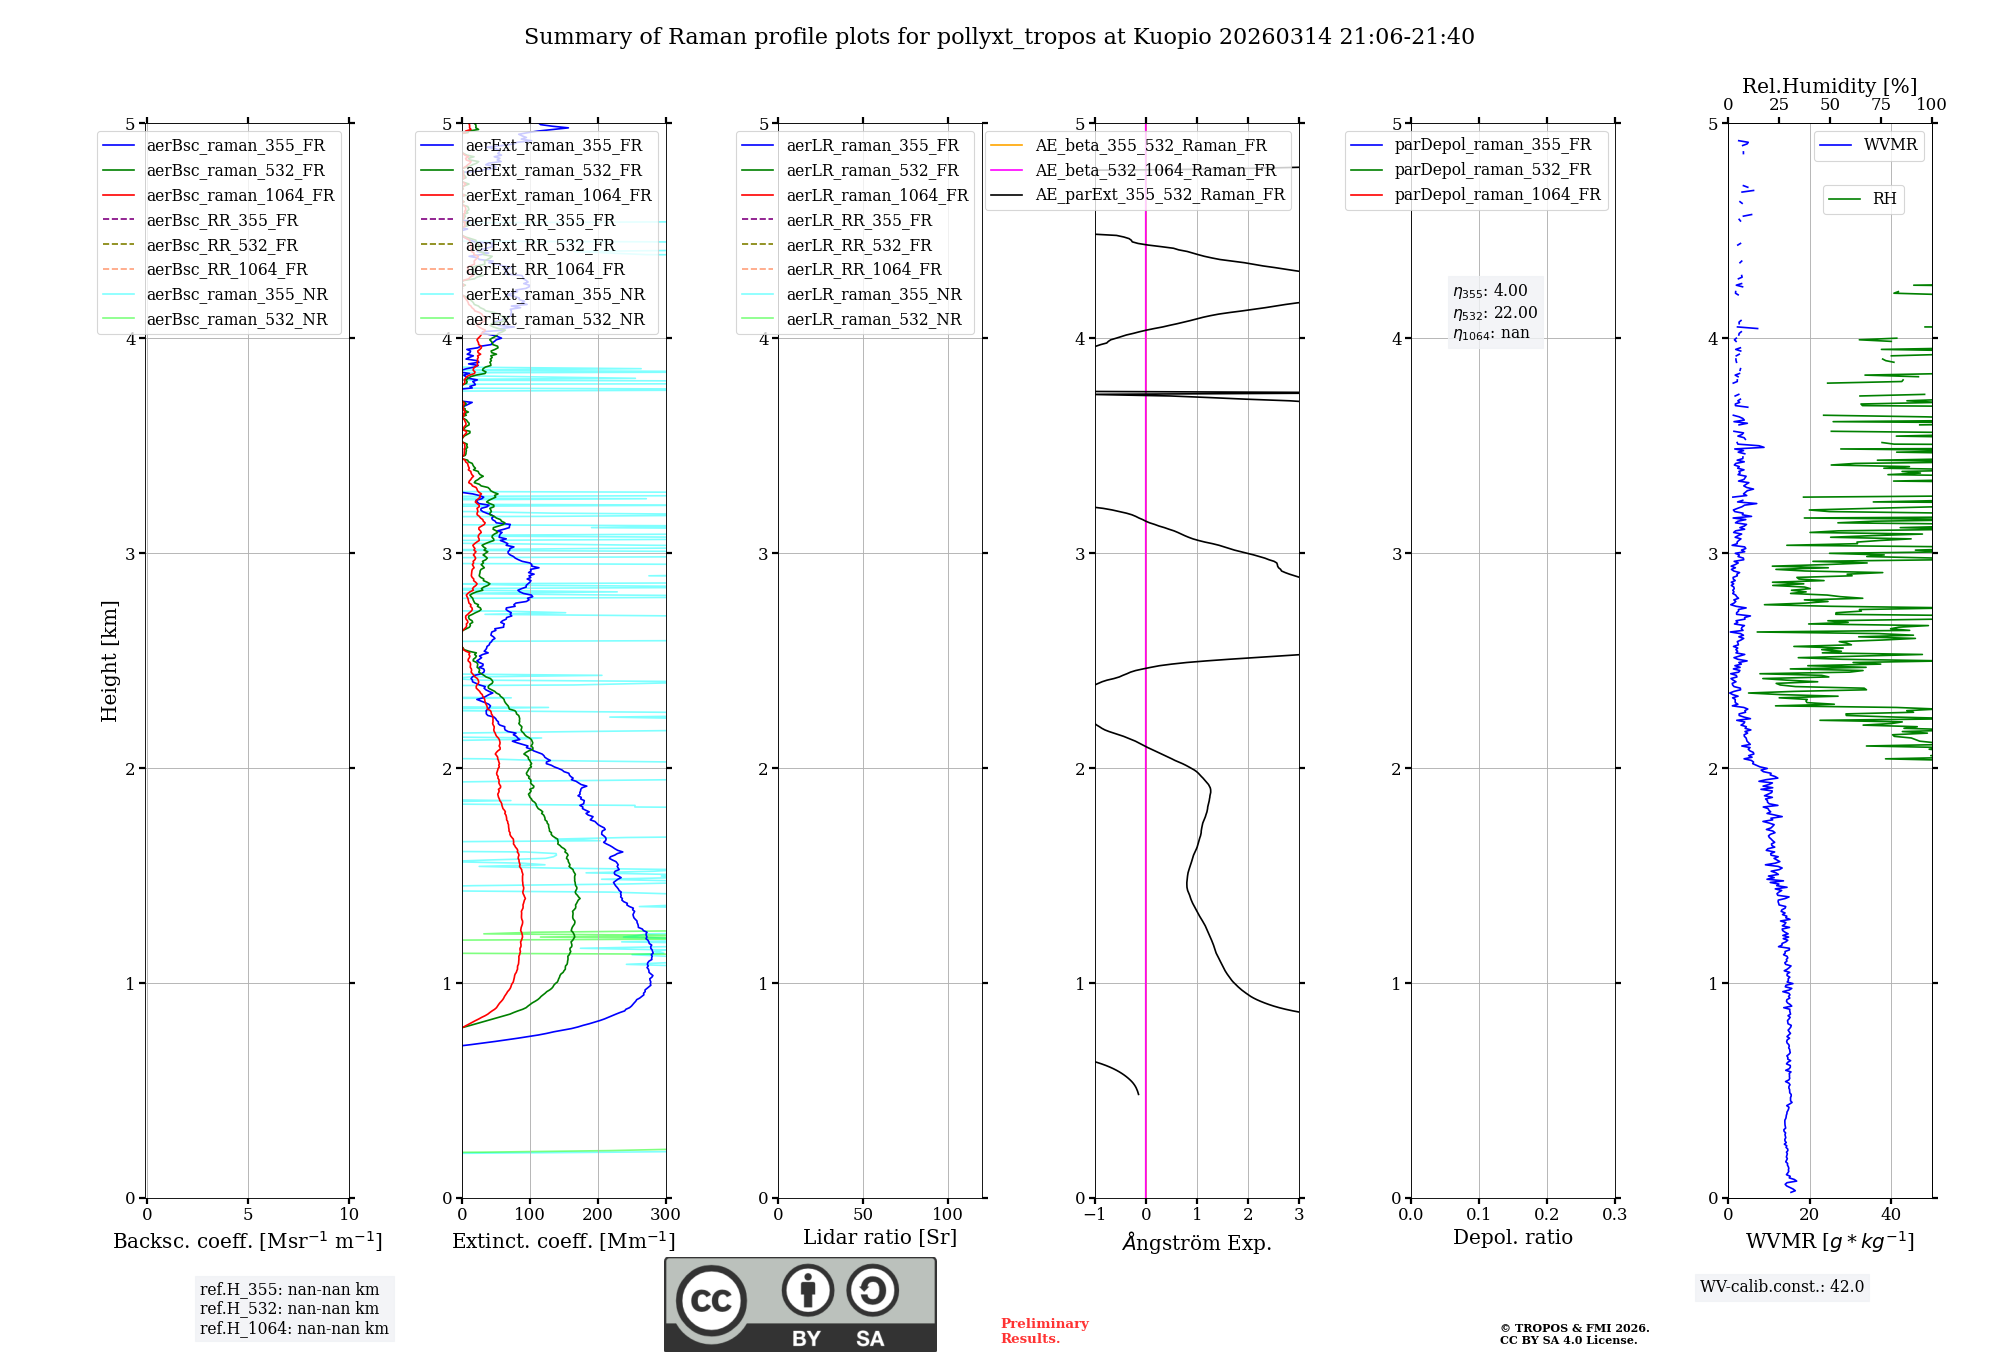The width and height of the screenshot is (2000, 1360).
Task: Click the reference height ref.H_355 info box
Action: coord(294,1308)
